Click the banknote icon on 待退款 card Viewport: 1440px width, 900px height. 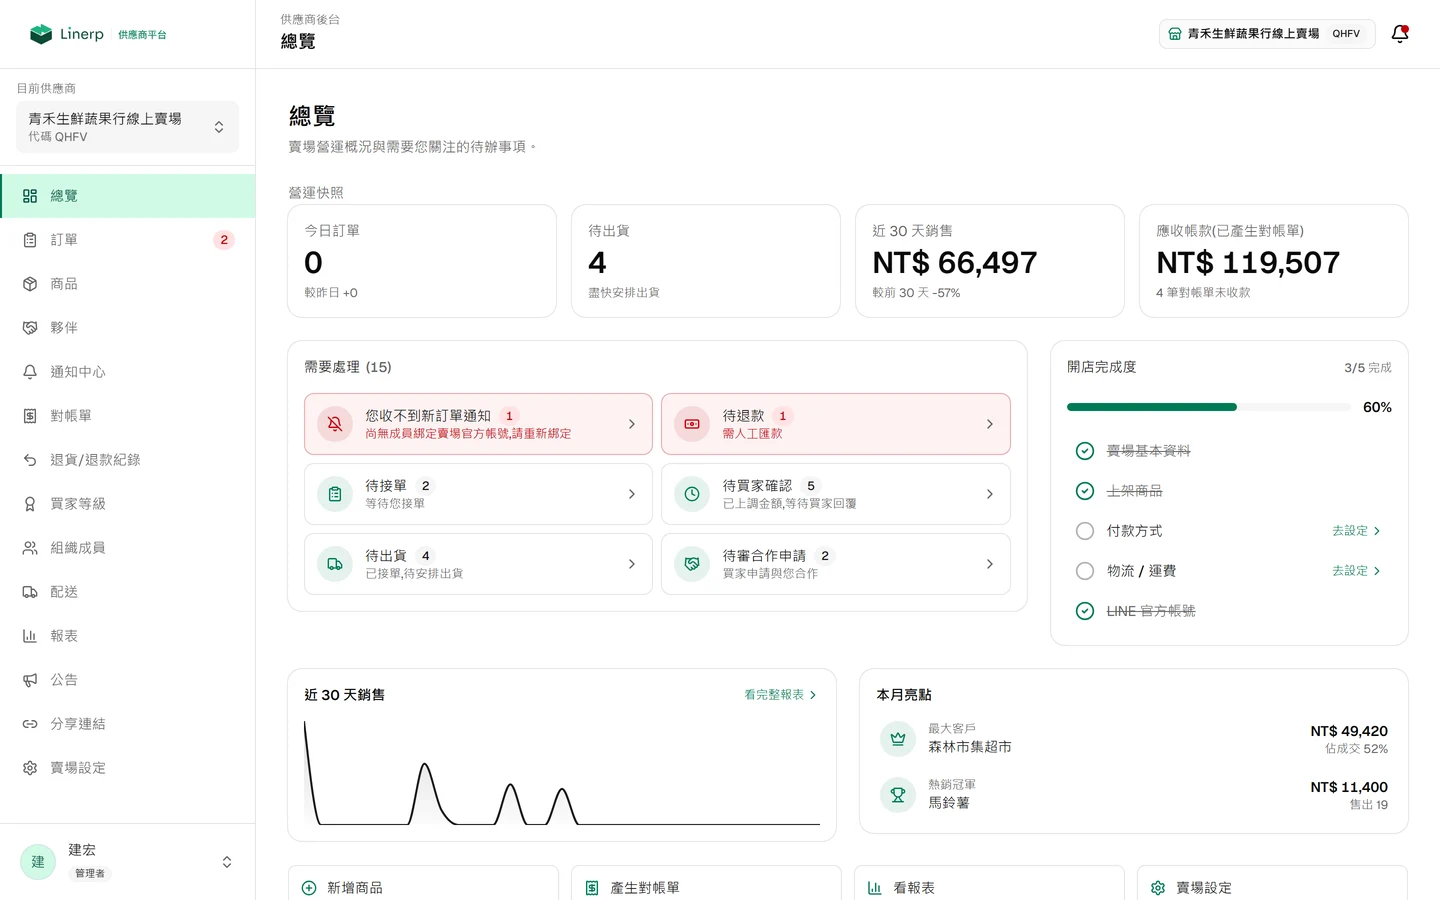[692, 424]
